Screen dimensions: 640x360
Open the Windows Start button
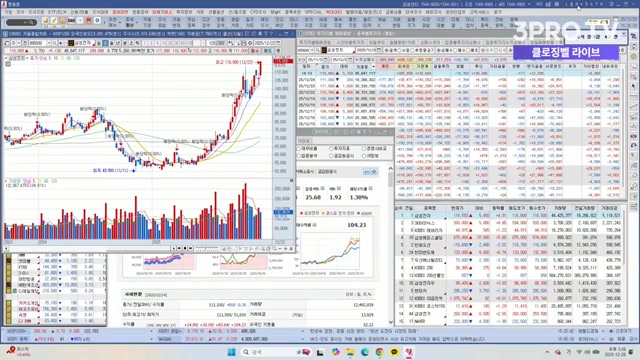(231, 352)
